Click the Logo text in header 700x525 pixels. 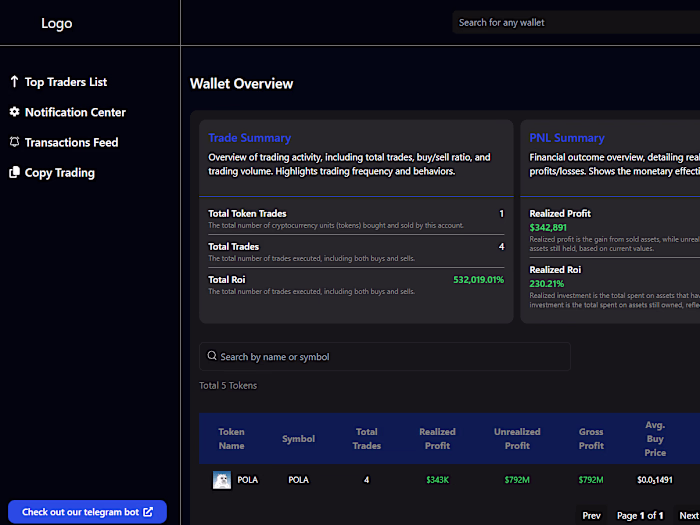[x=57, y=23]
